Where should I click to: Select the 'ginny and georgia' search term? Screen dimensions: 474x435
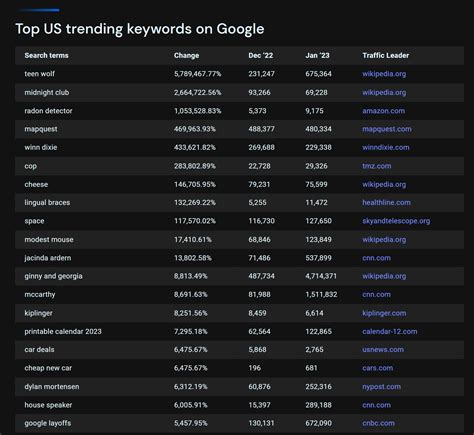click(53, 276)
